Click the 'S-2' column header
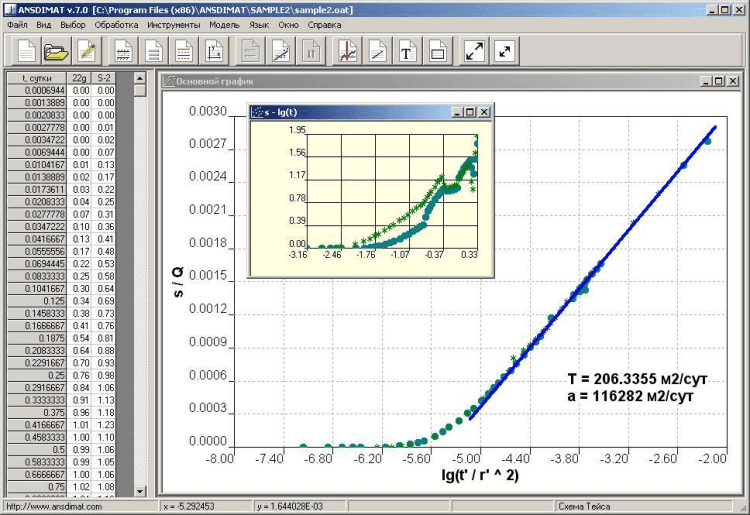This screenshot has width=750, height=515. [x=104, y=78]
